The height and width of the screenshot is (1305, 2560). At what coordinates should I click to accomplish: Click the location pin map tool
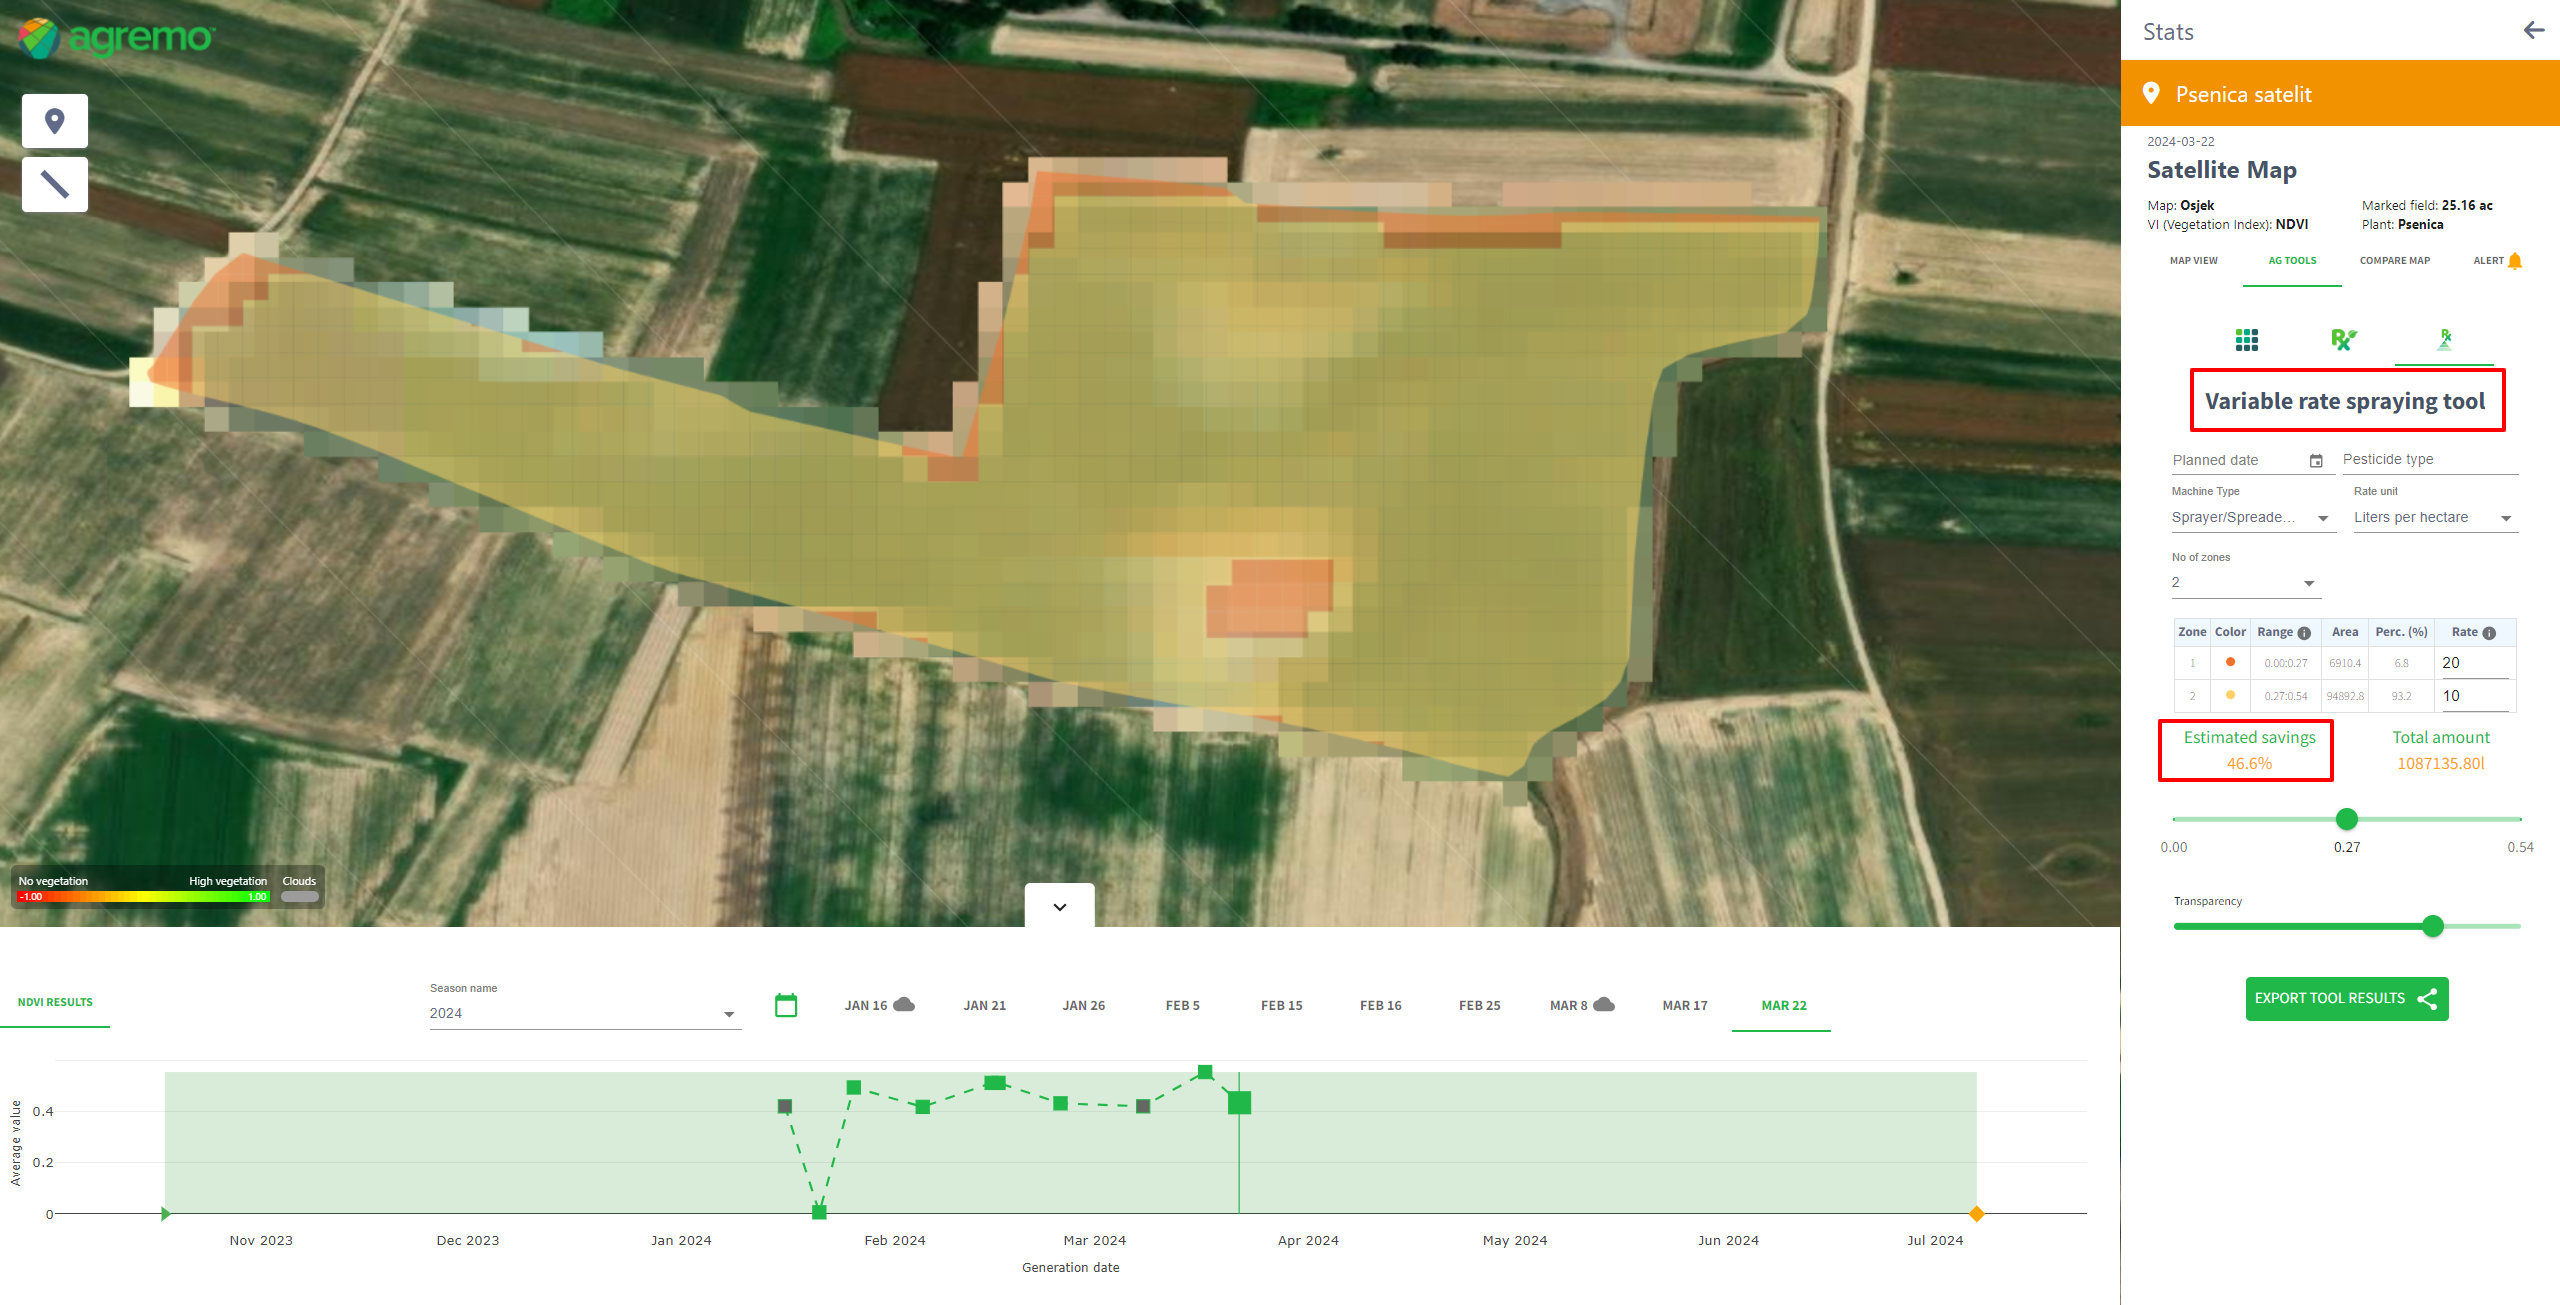(55, 121)
